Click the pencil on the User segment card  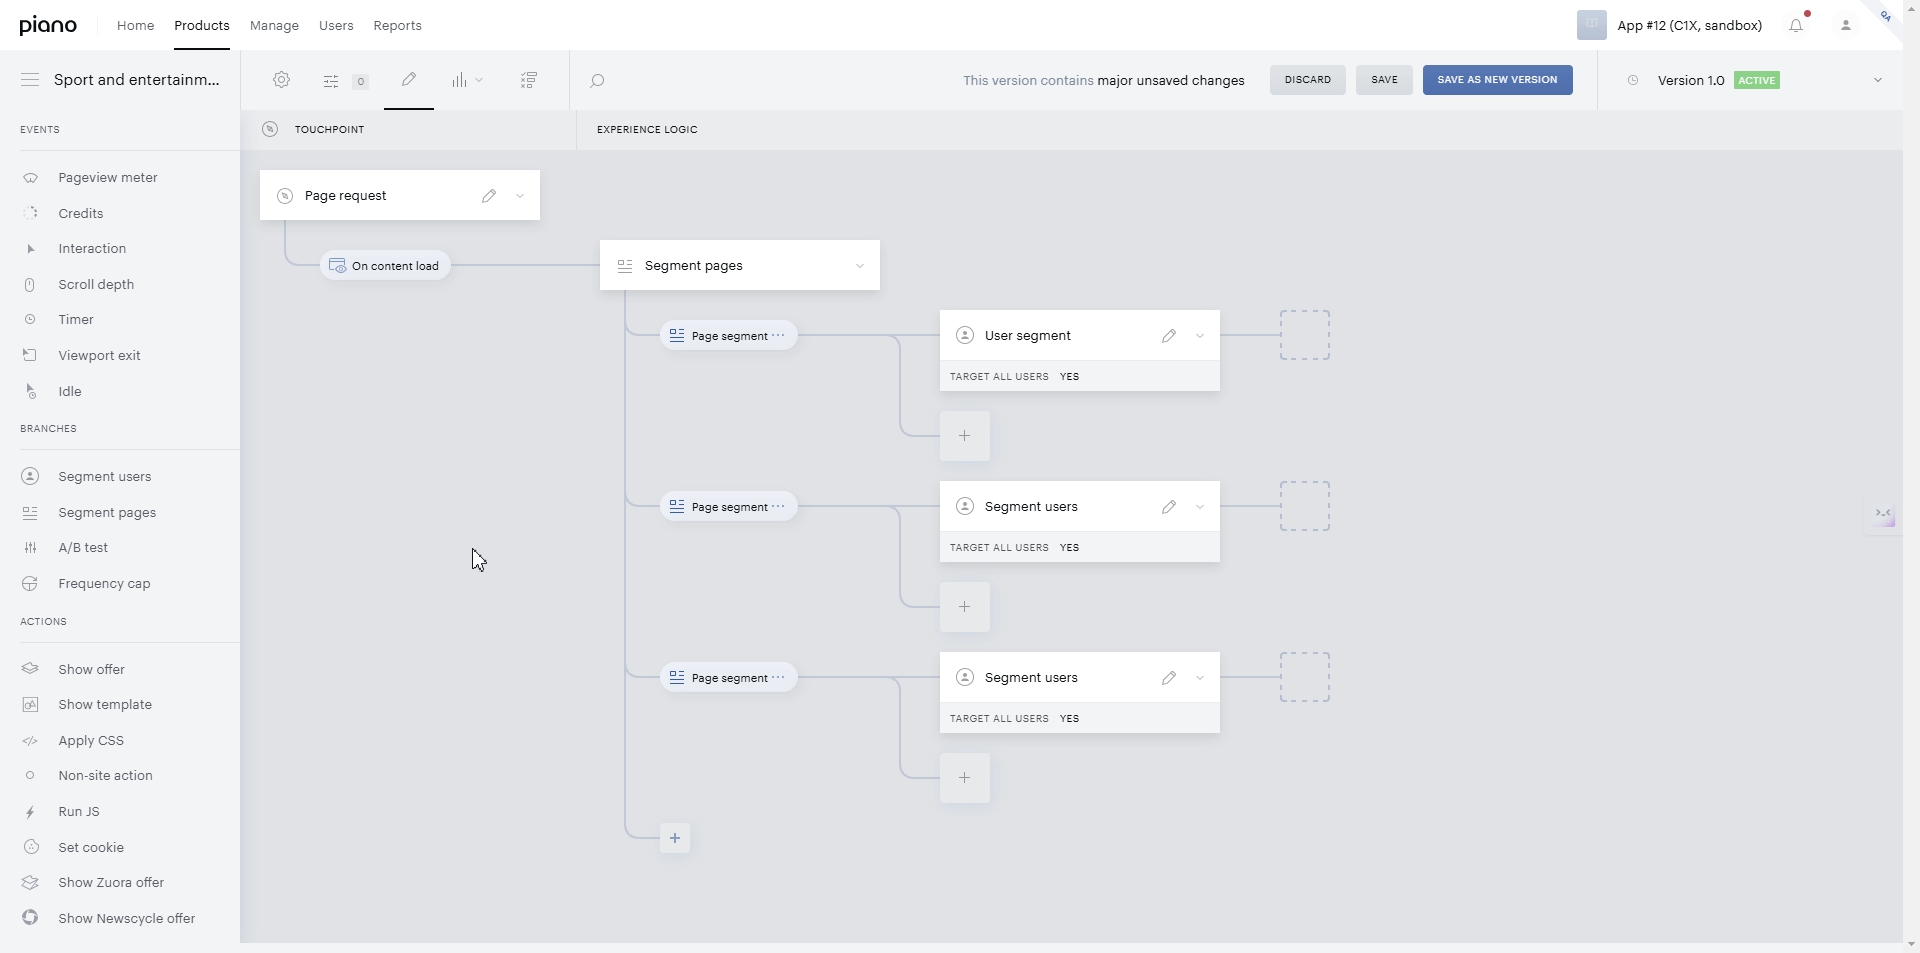tap(1169, 336)
